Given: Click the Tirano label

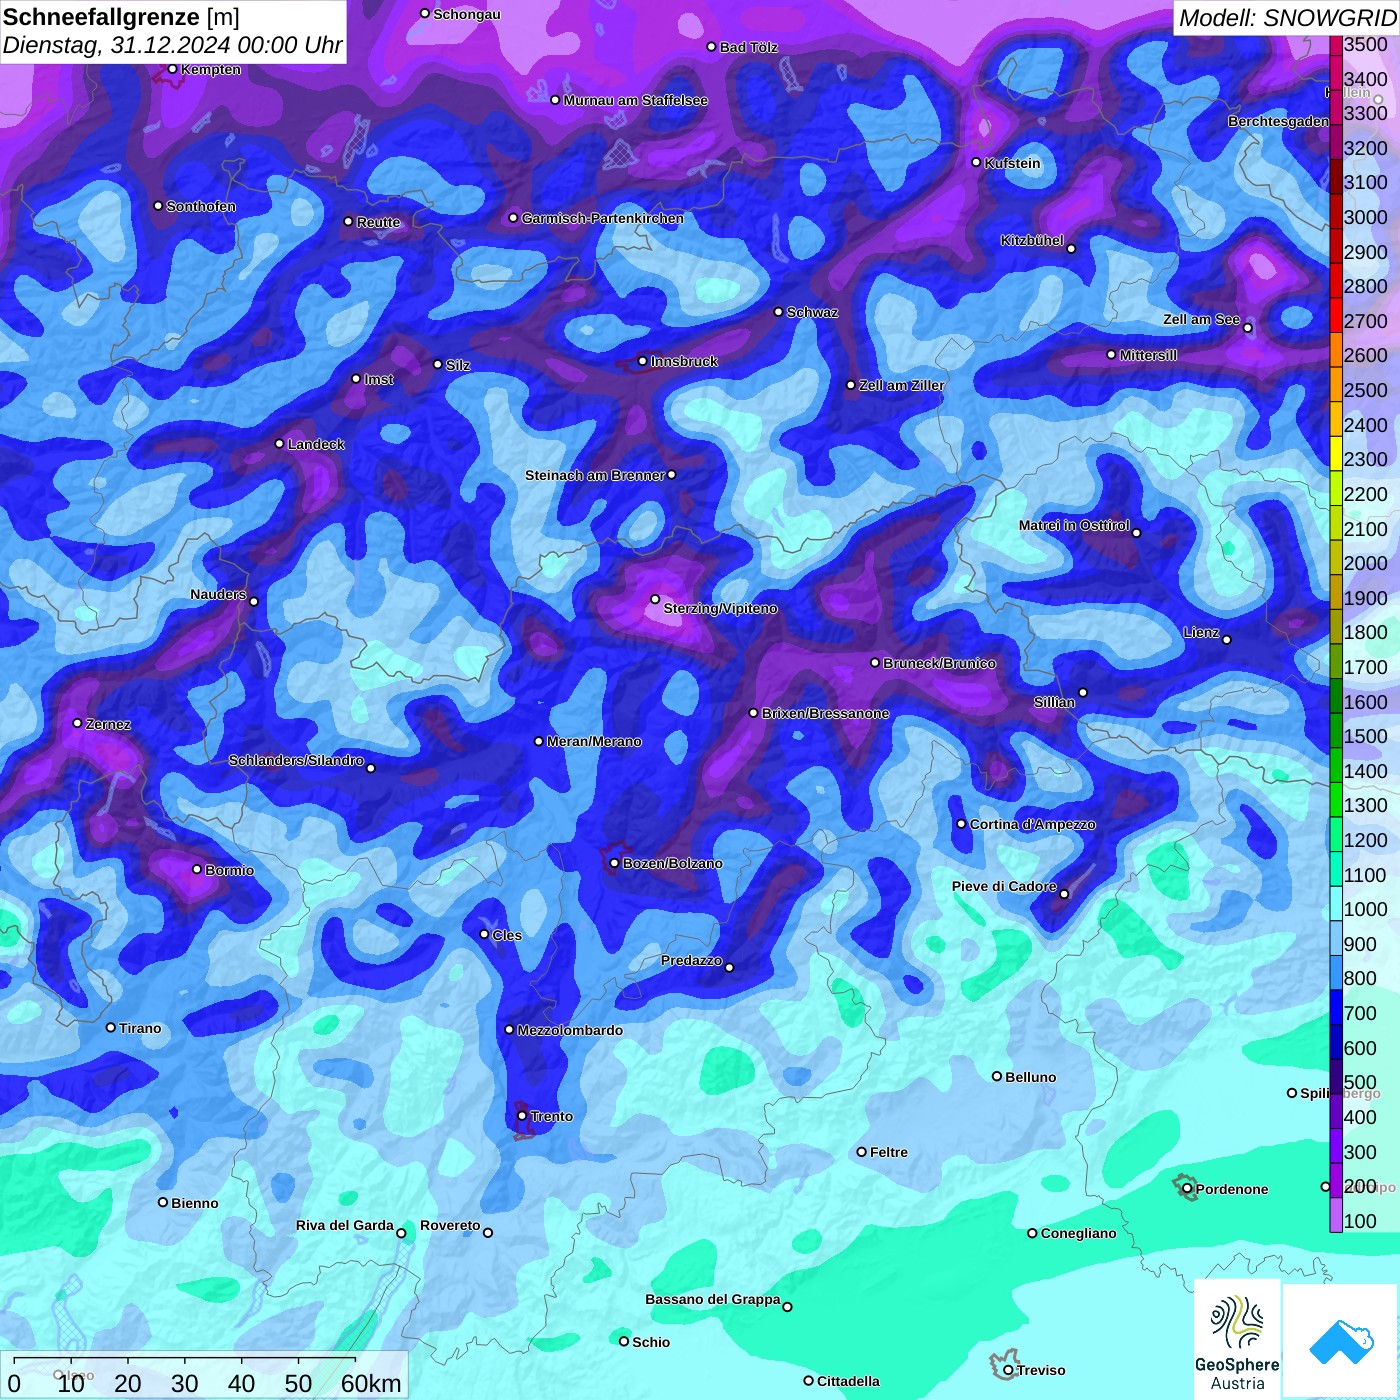Looking at the screenshot, I should pos(140,1028).
